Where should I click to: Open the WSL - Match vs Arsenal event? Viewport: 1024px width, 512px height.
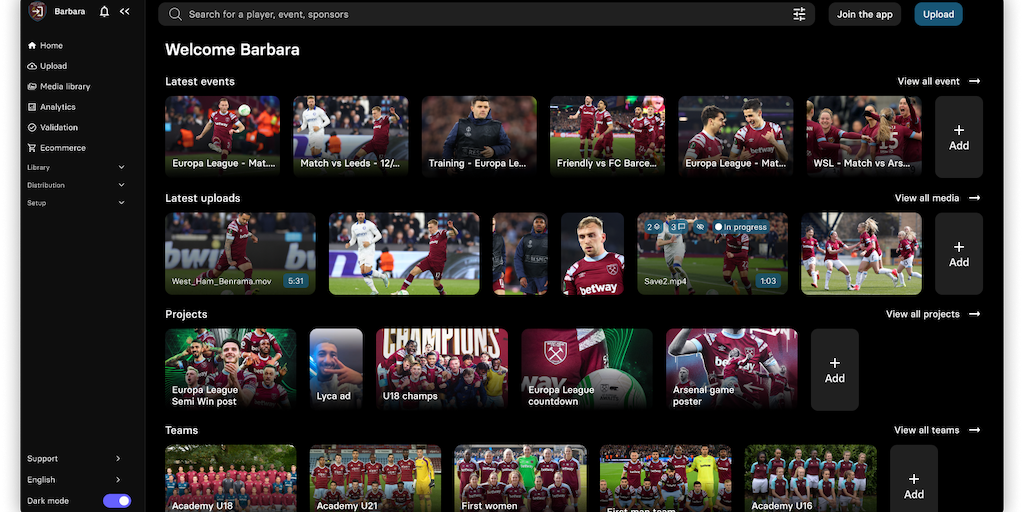click(864, 136)
